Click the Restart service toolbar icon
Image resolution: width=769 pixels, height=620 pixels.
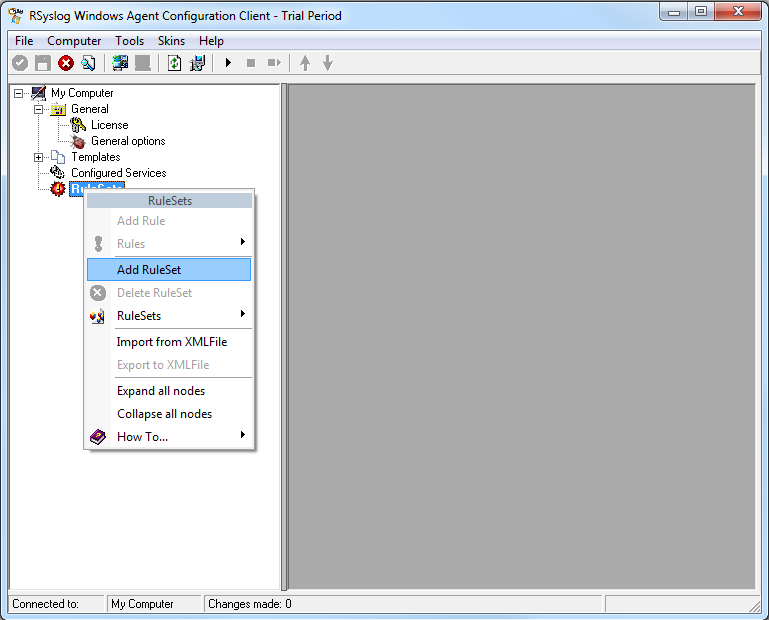tap(274, 63)
